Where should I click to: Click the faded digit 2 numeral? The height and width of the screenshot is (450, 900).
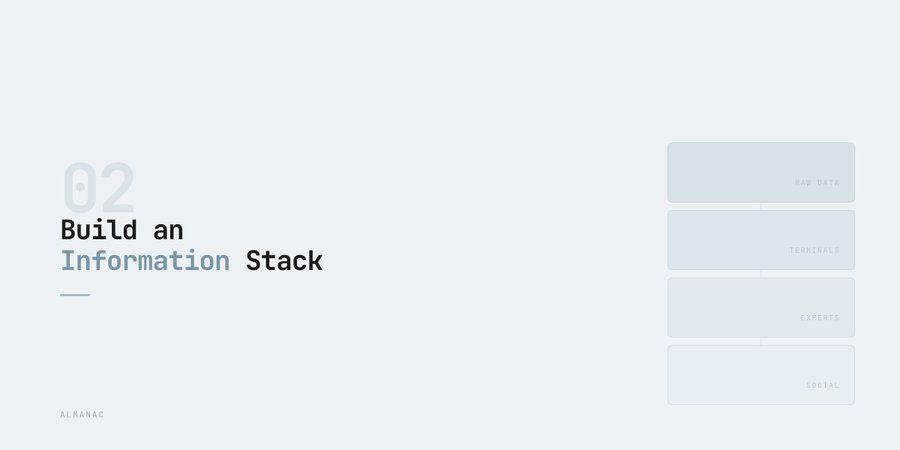tap(116, 187)
